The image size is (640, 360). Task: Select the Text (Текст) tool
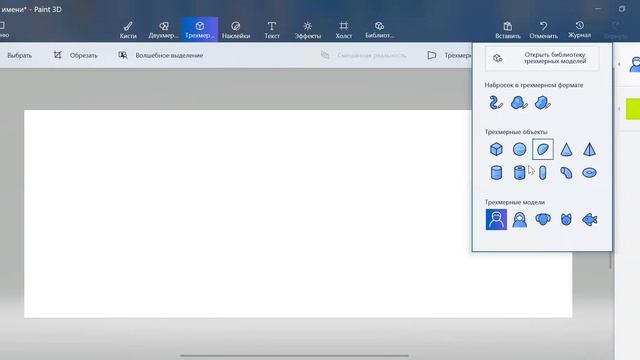pyautogui.click(x=272, y=30)
